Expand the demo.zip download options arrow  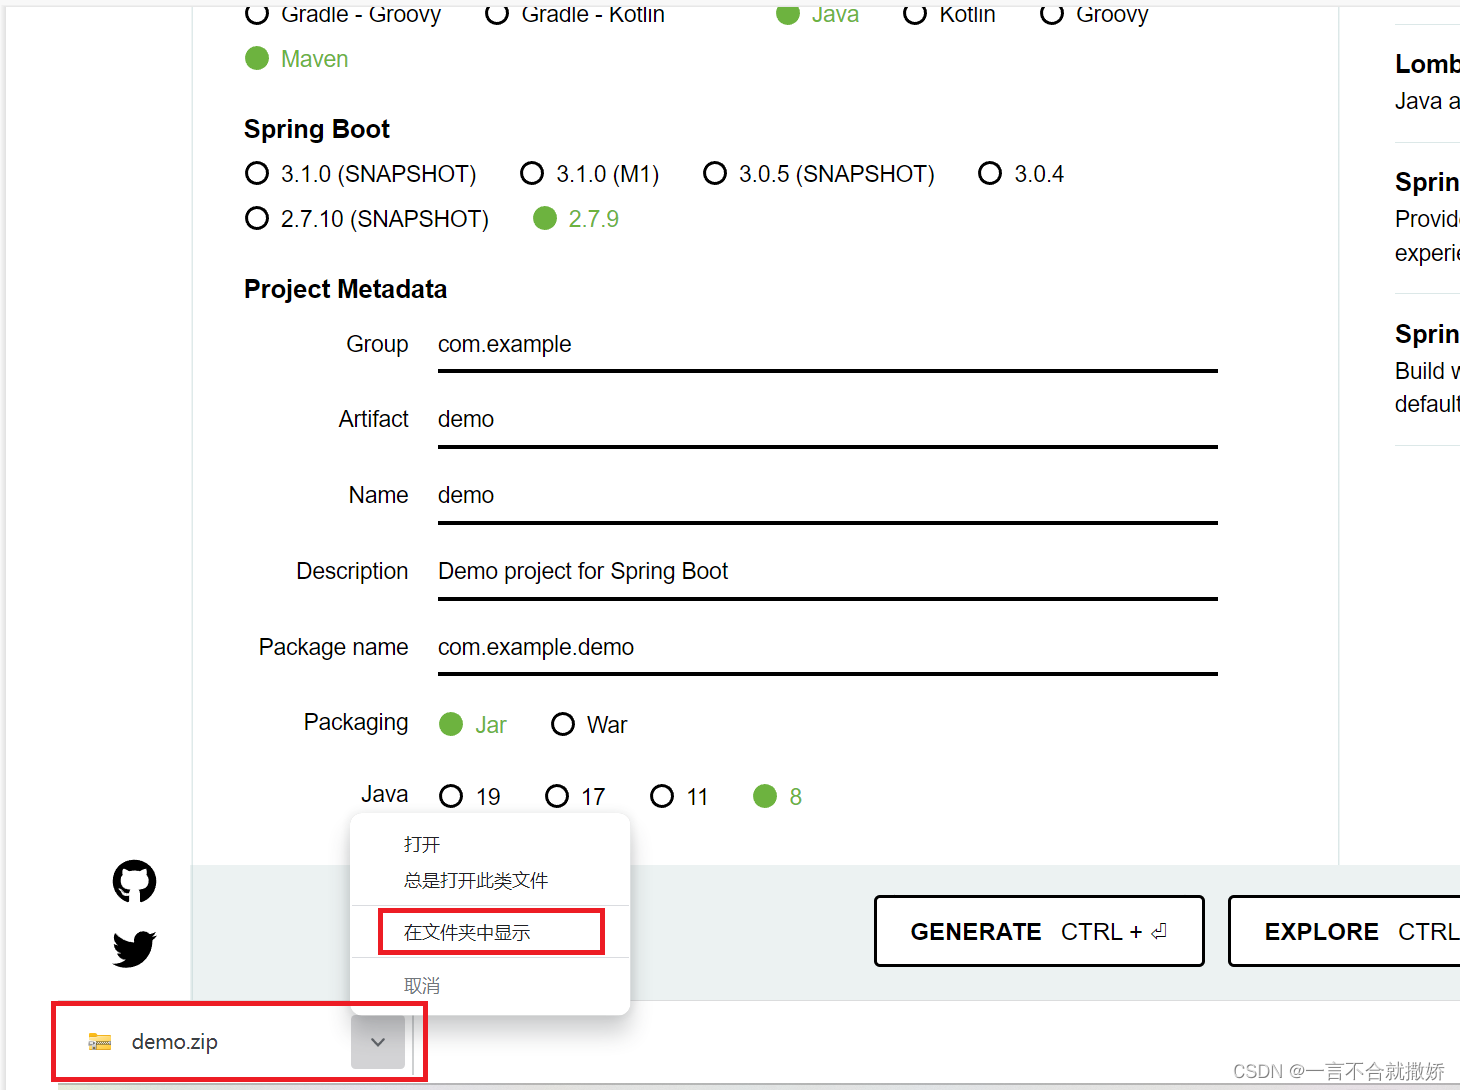pyautogui.click(x=378, y=1042)
